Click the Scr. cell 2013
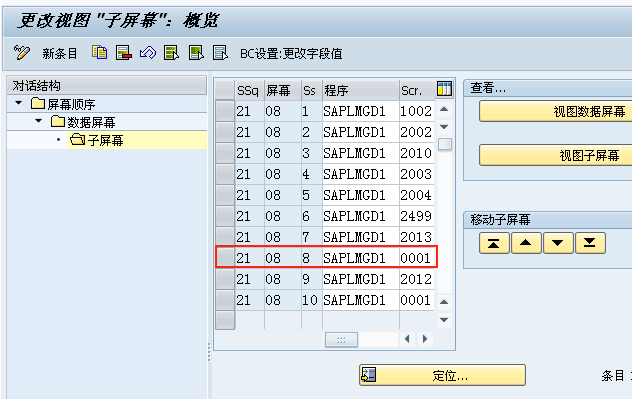Screen dimensions: 632x399 coord(417,237)
